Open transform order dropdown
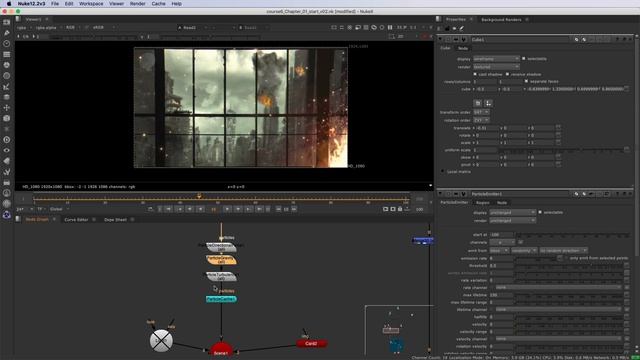 click(481, 112)
